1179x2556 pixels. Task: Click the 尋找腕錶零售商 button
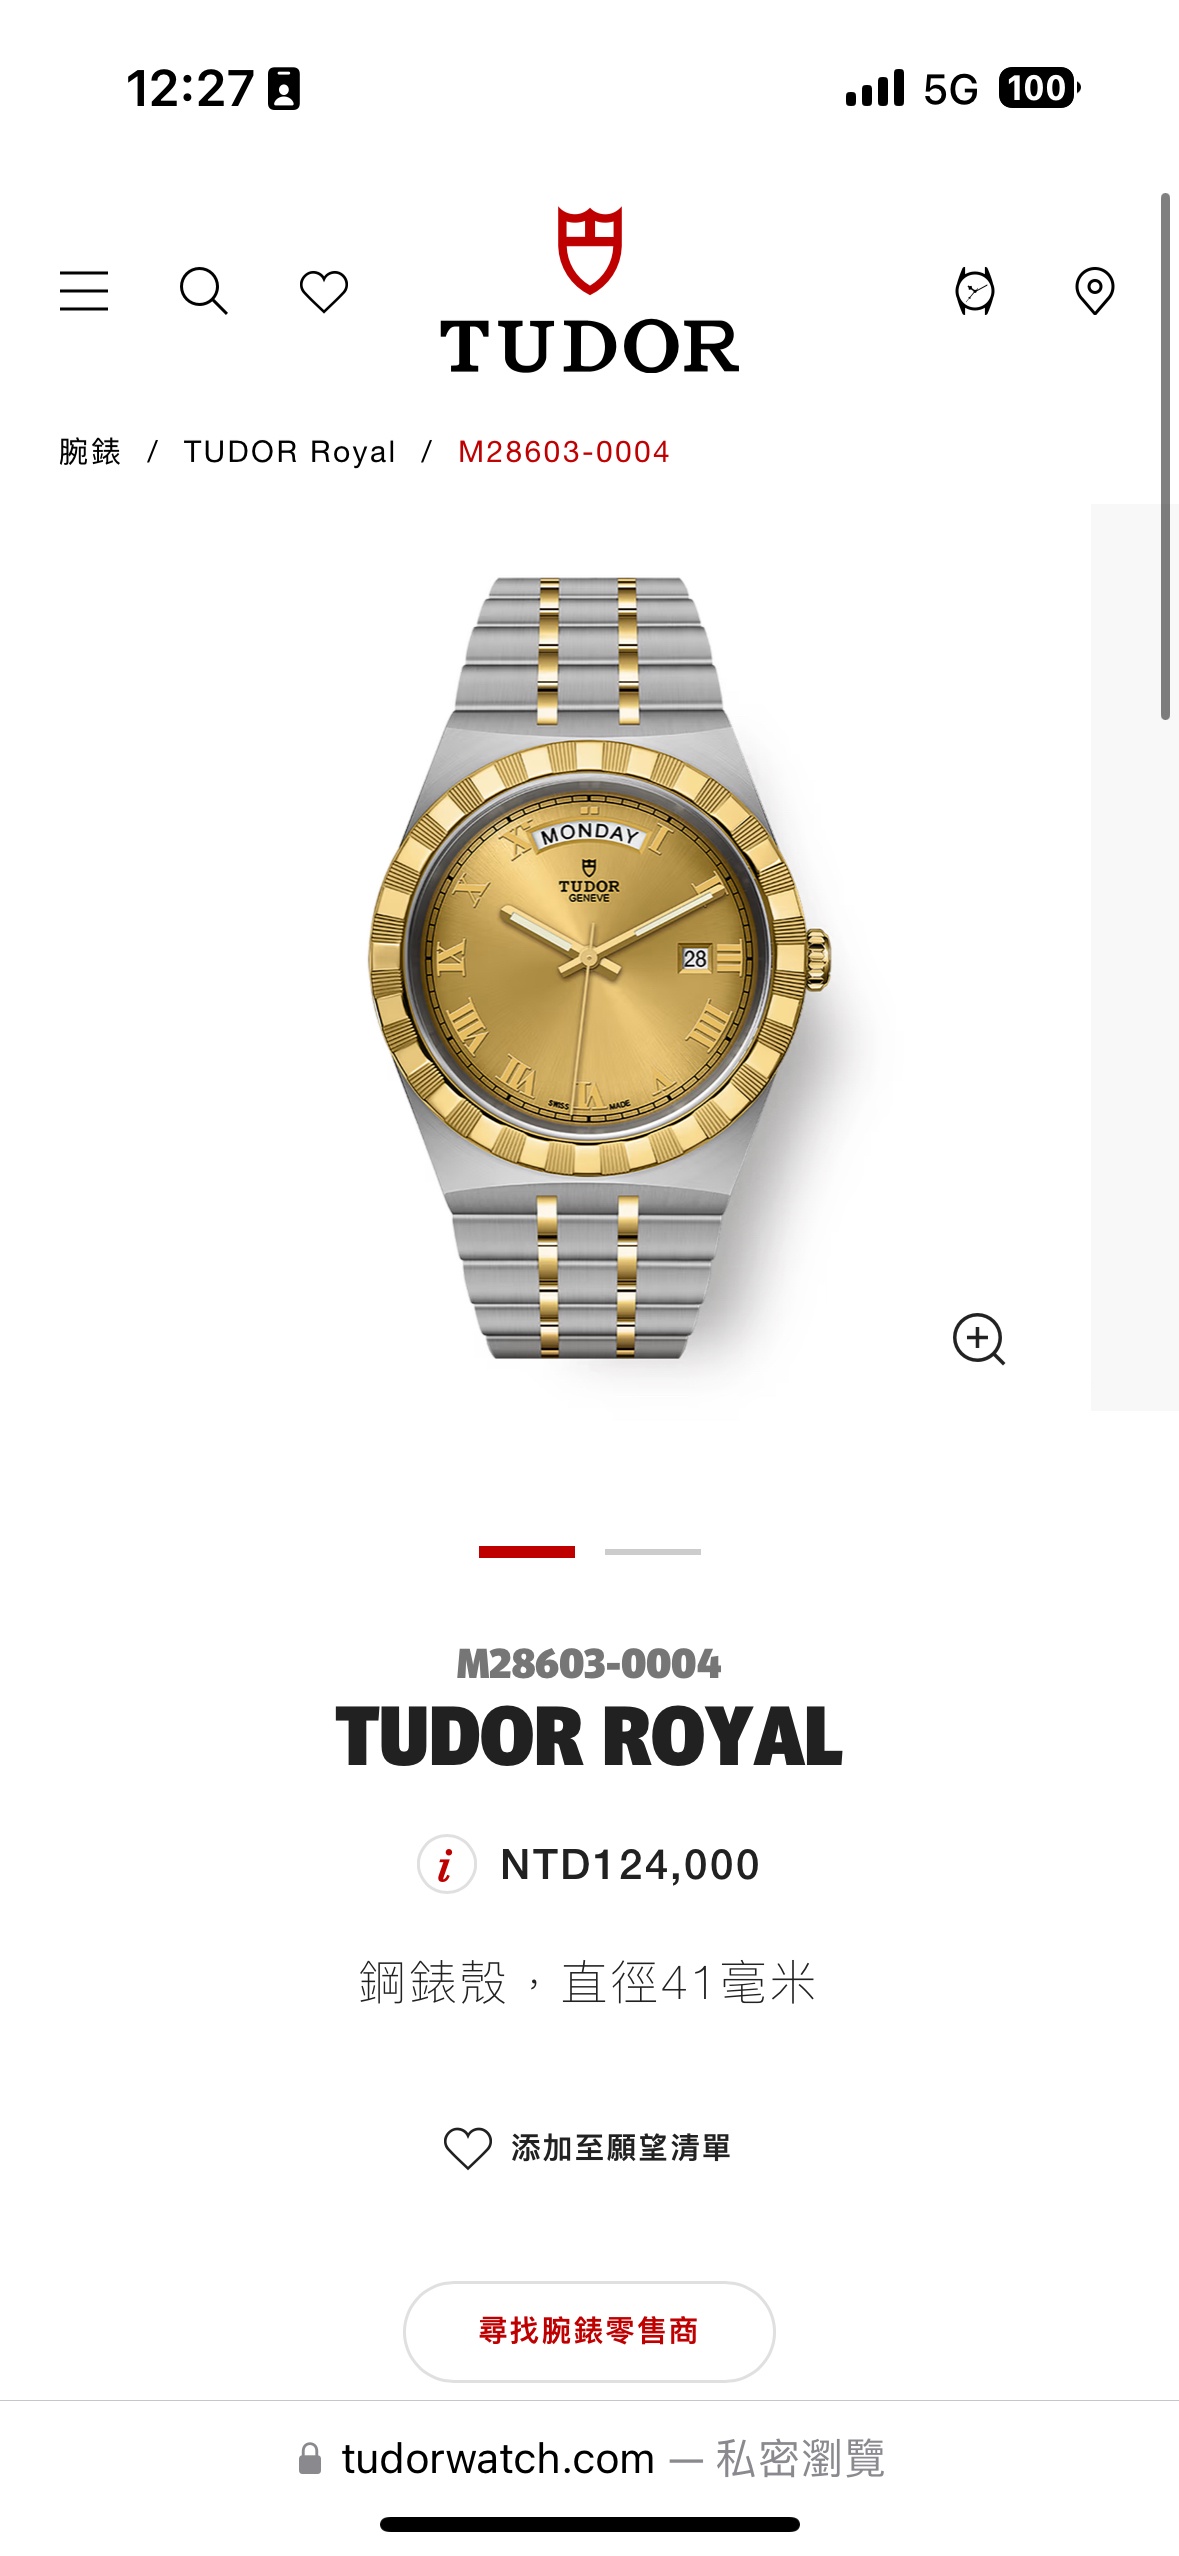[589, 2332]
